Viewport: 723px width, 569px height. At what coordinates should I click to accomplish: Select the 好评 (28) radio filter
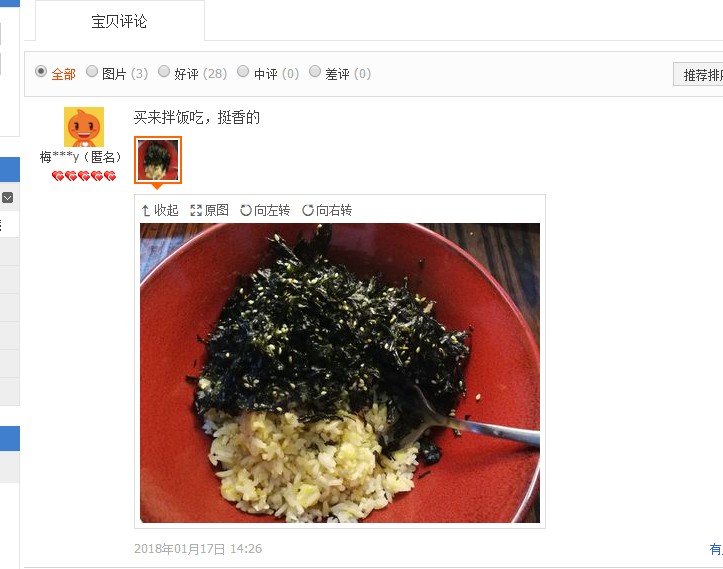[x=164, y=71]
